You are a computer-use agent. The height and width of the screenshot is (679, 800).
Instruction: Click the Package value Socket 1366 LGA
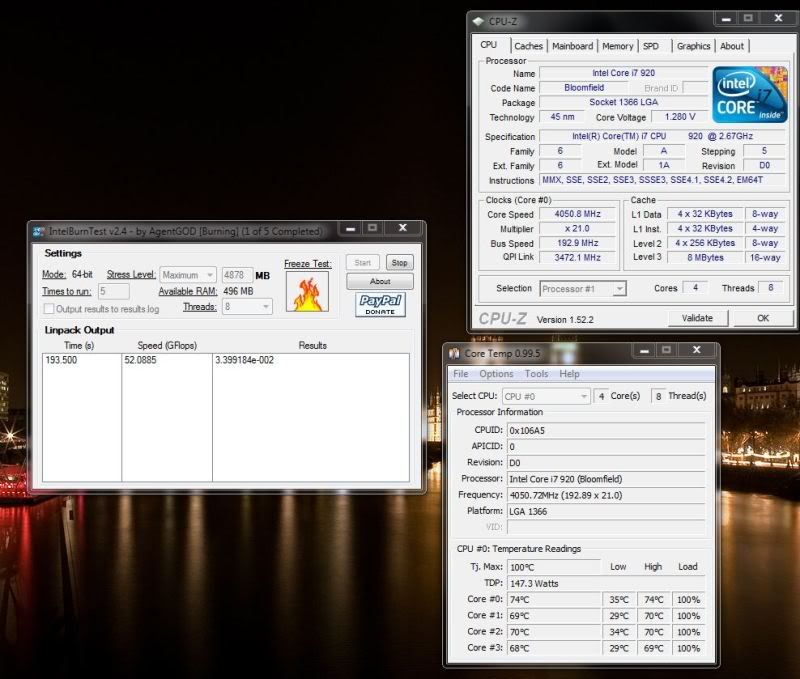(623, 102)
